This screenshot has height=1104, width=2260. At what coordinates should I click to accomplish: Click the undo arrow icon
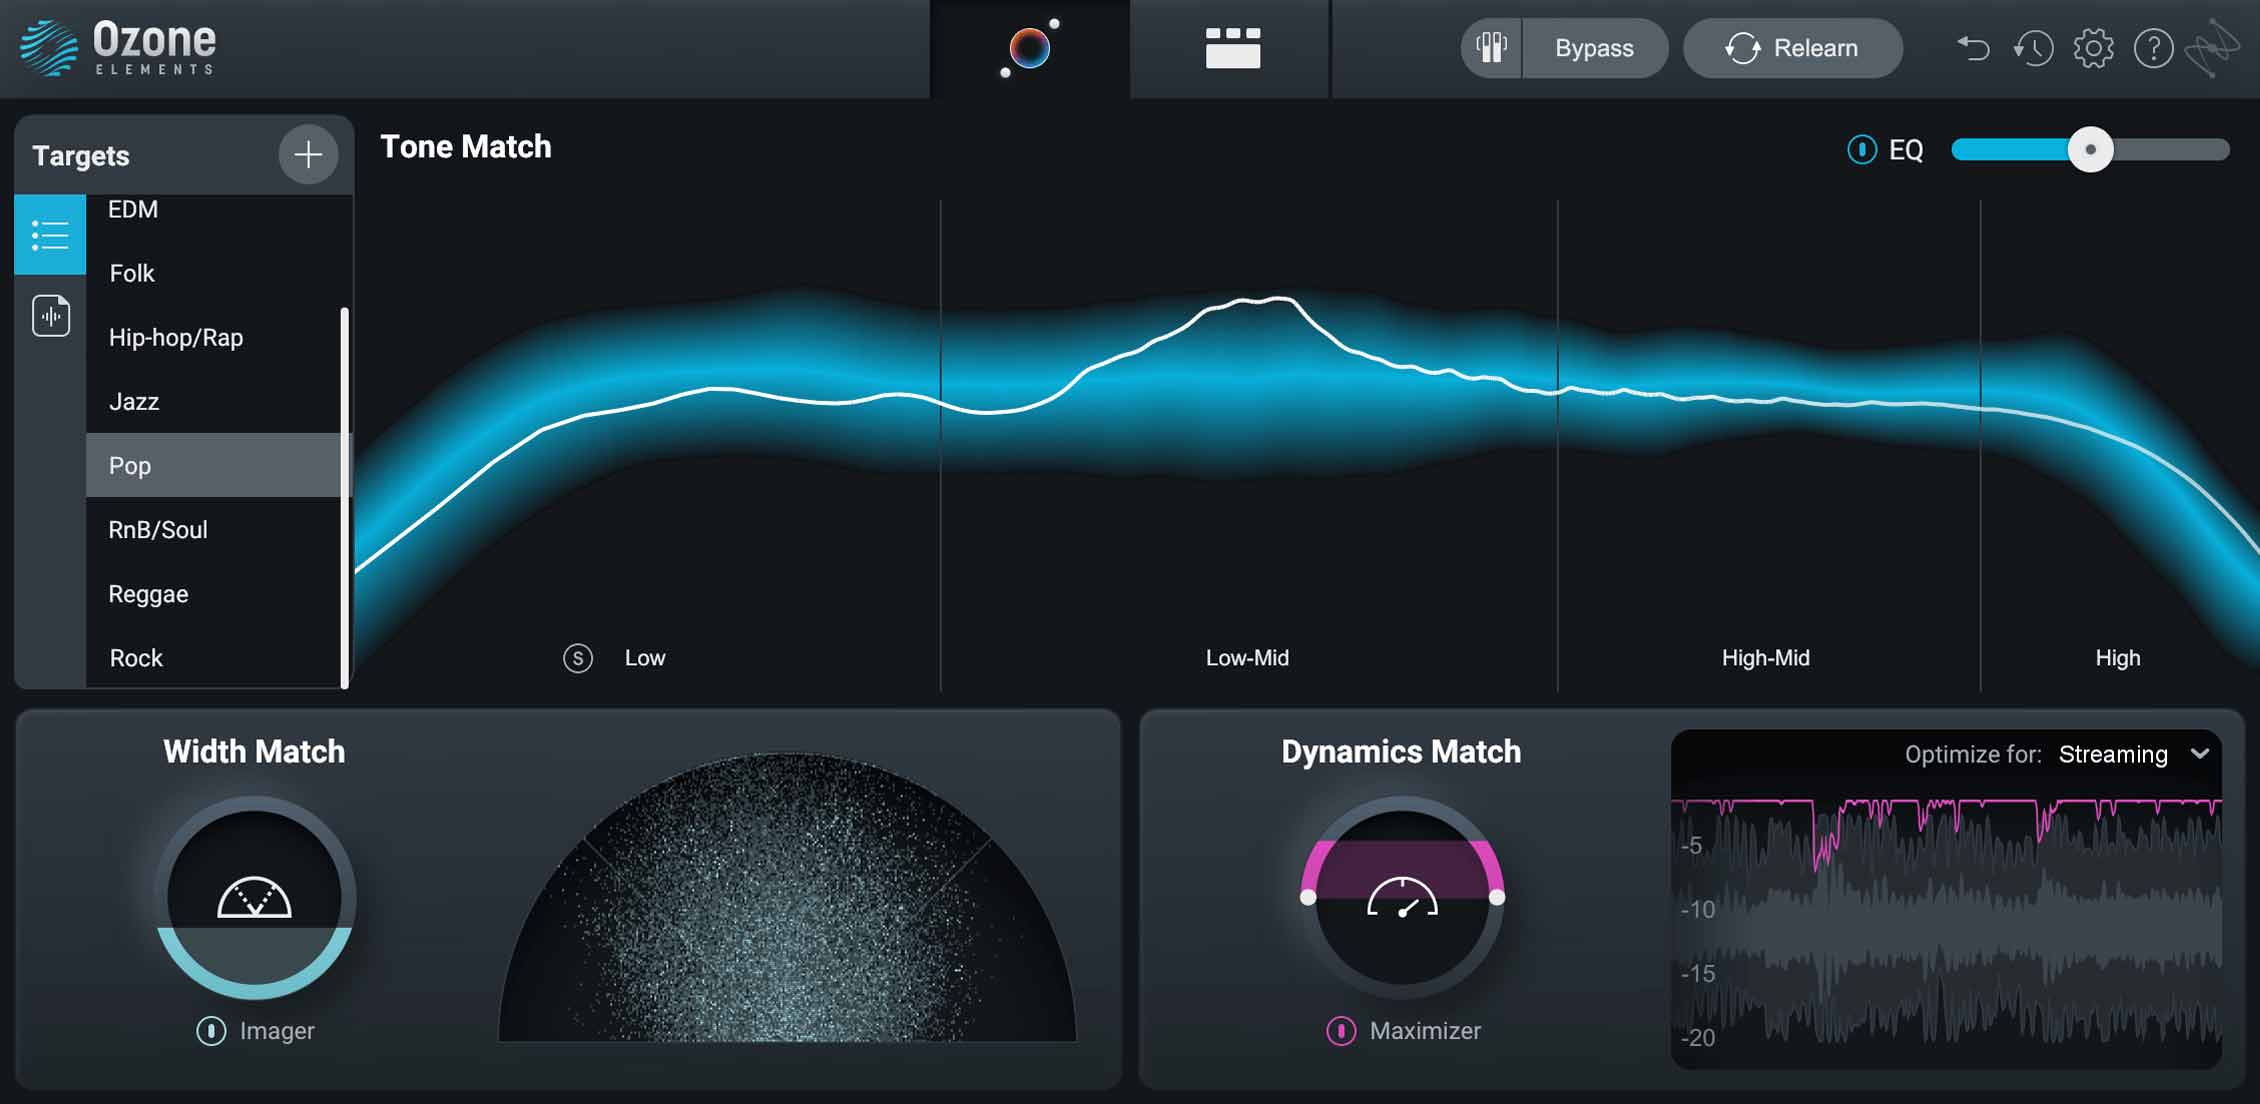(1972, 48)
